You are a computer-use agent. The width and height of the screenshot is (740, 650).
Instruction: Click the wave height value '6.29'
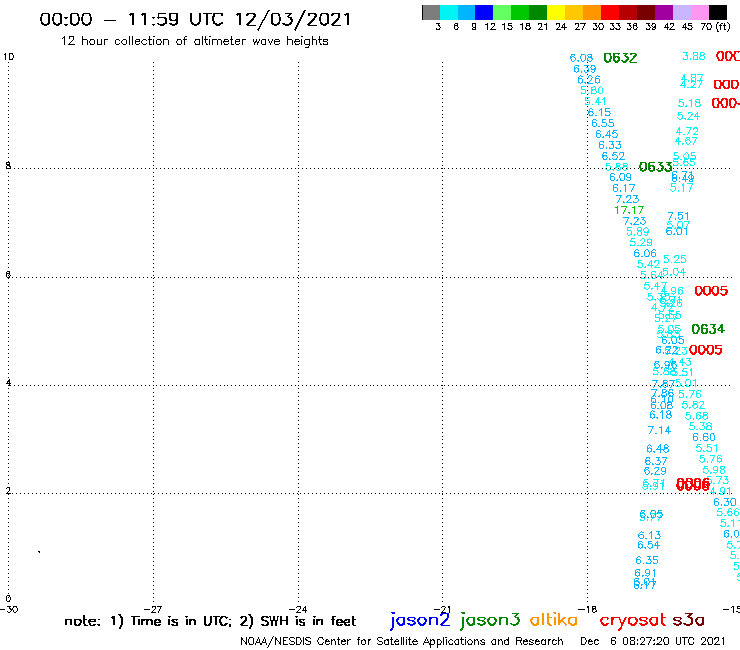655,471
